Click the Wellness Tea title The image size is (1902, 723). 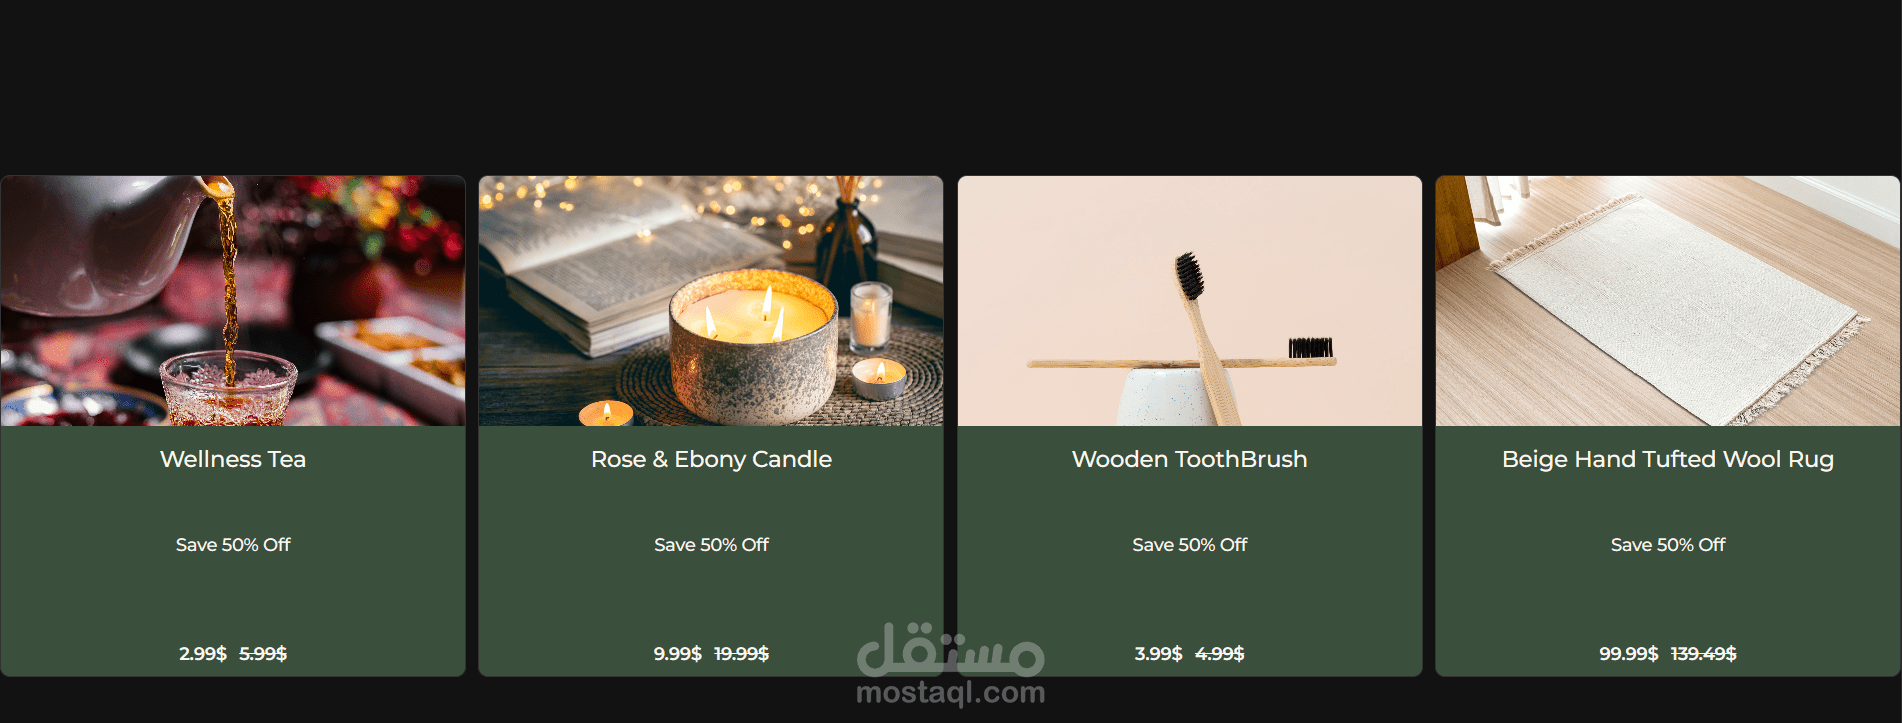tap(233, 459)
